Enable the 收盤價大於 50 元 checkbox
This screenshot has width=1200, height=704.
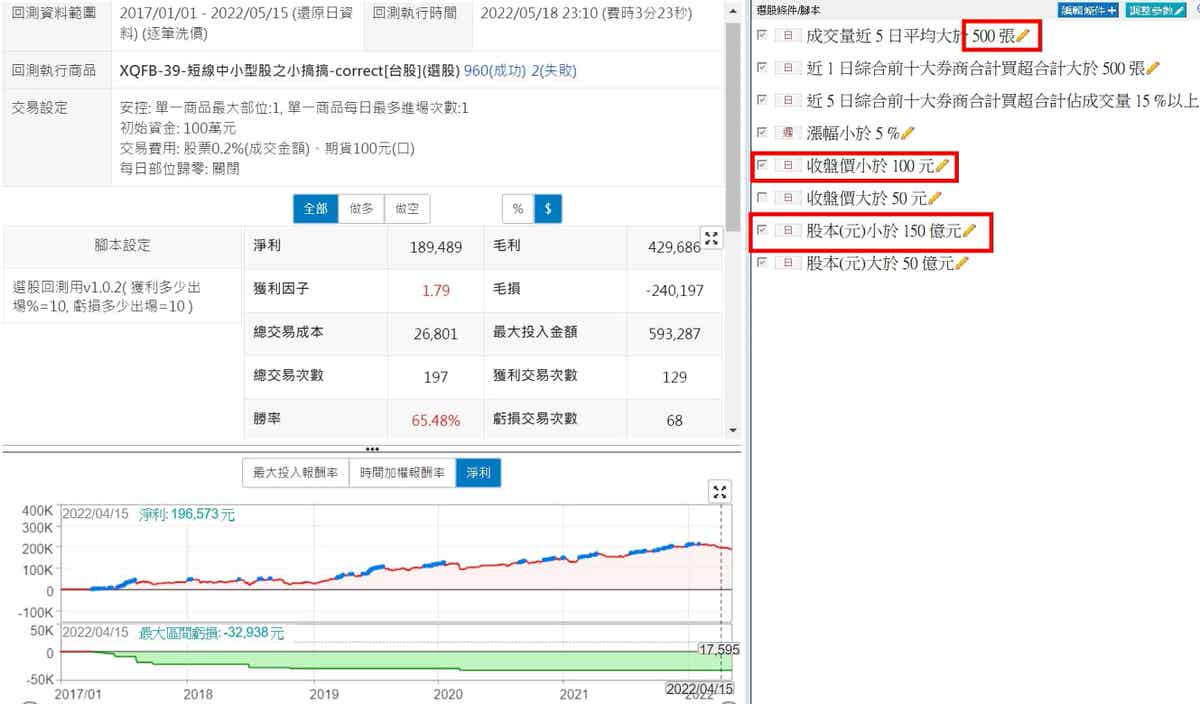[x=764, y=198]
